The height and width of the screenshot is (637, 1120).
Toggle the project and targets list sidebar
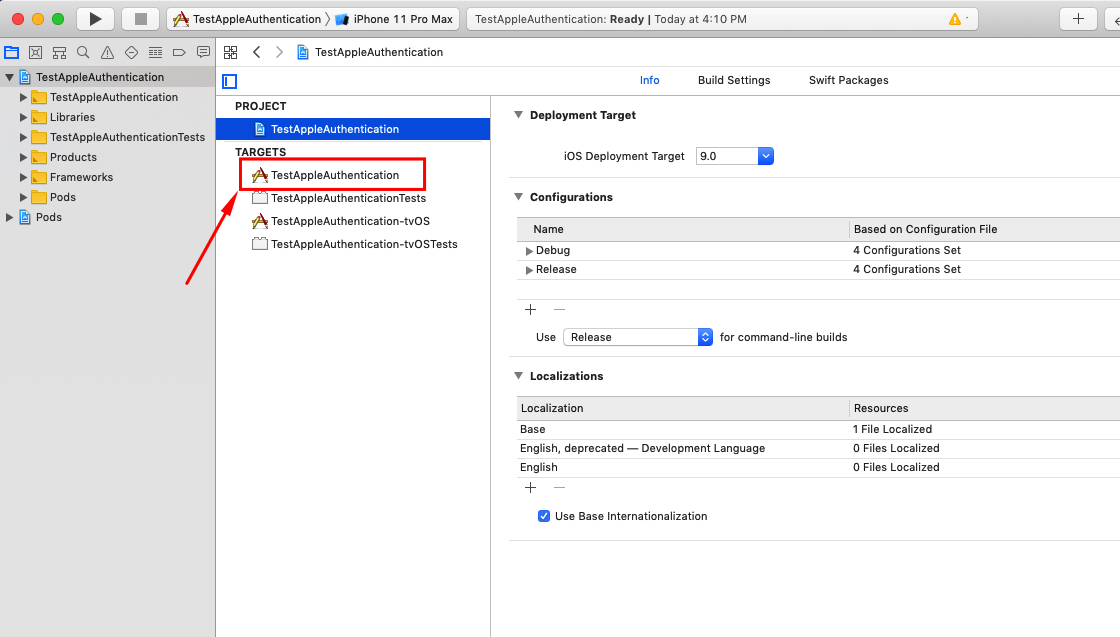click(x=230, y=81)
